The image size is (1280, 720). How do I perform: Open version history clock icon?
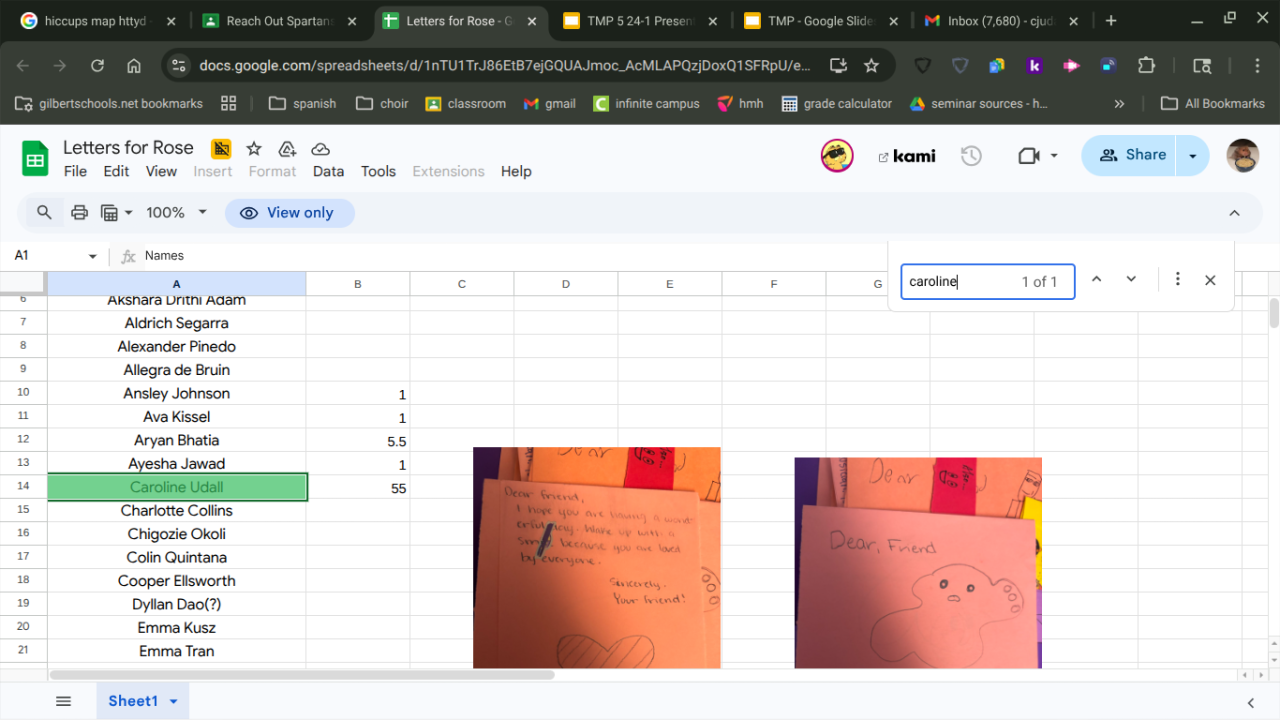point(971,156)
